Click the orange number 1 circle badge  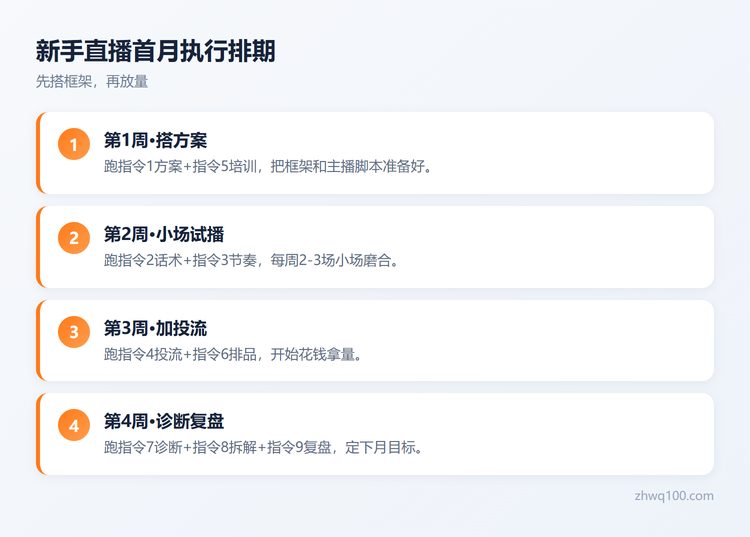click(74, 144)
